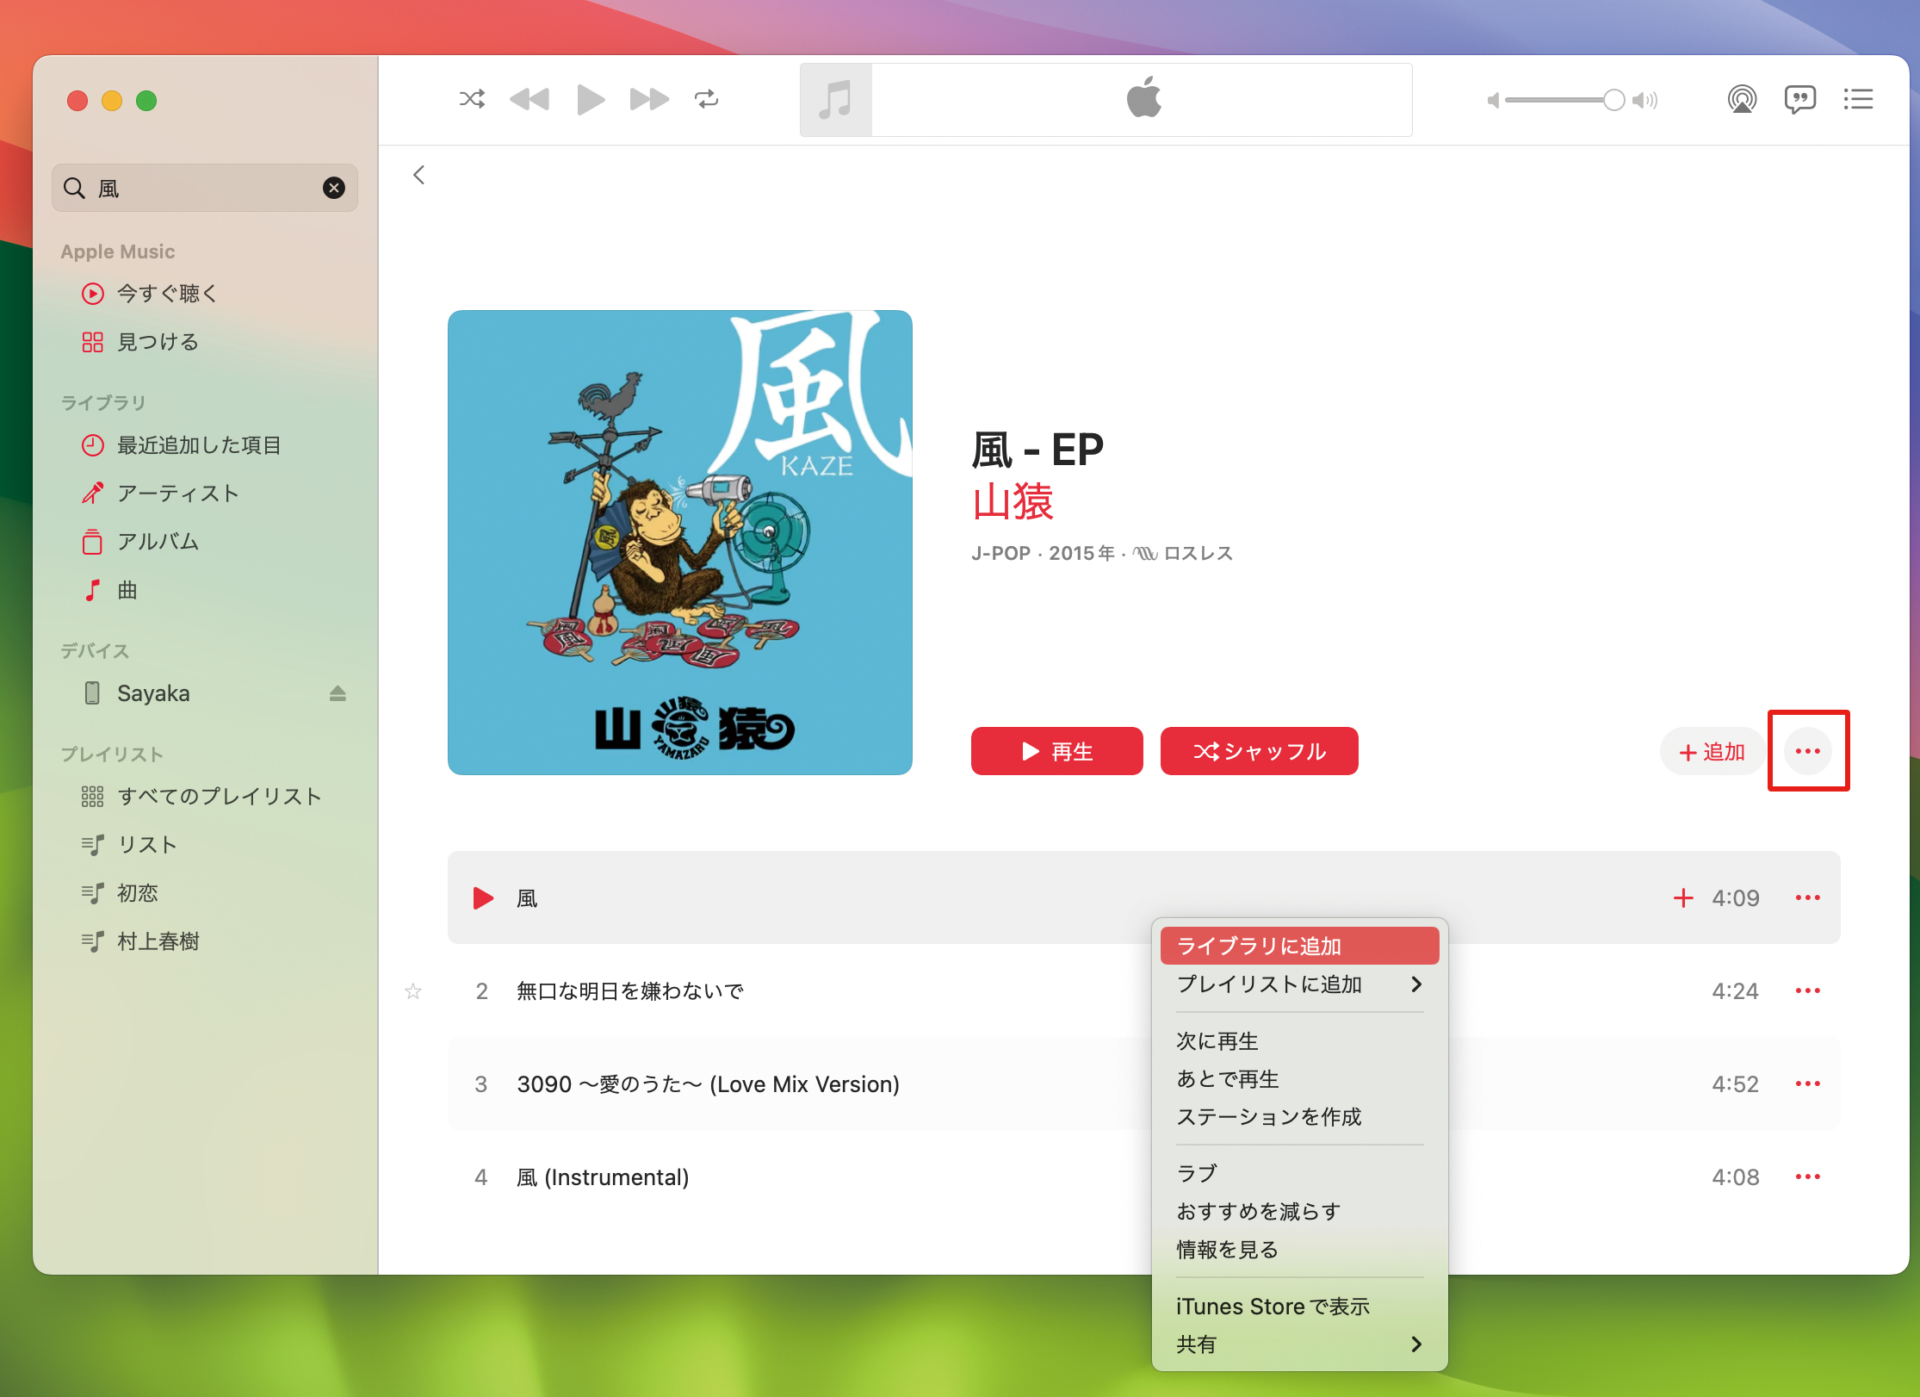Favorite 無口な明日を嫌わないで with the star
The width and height of the screenshot is (1920, 1397).
pos(413,991)
